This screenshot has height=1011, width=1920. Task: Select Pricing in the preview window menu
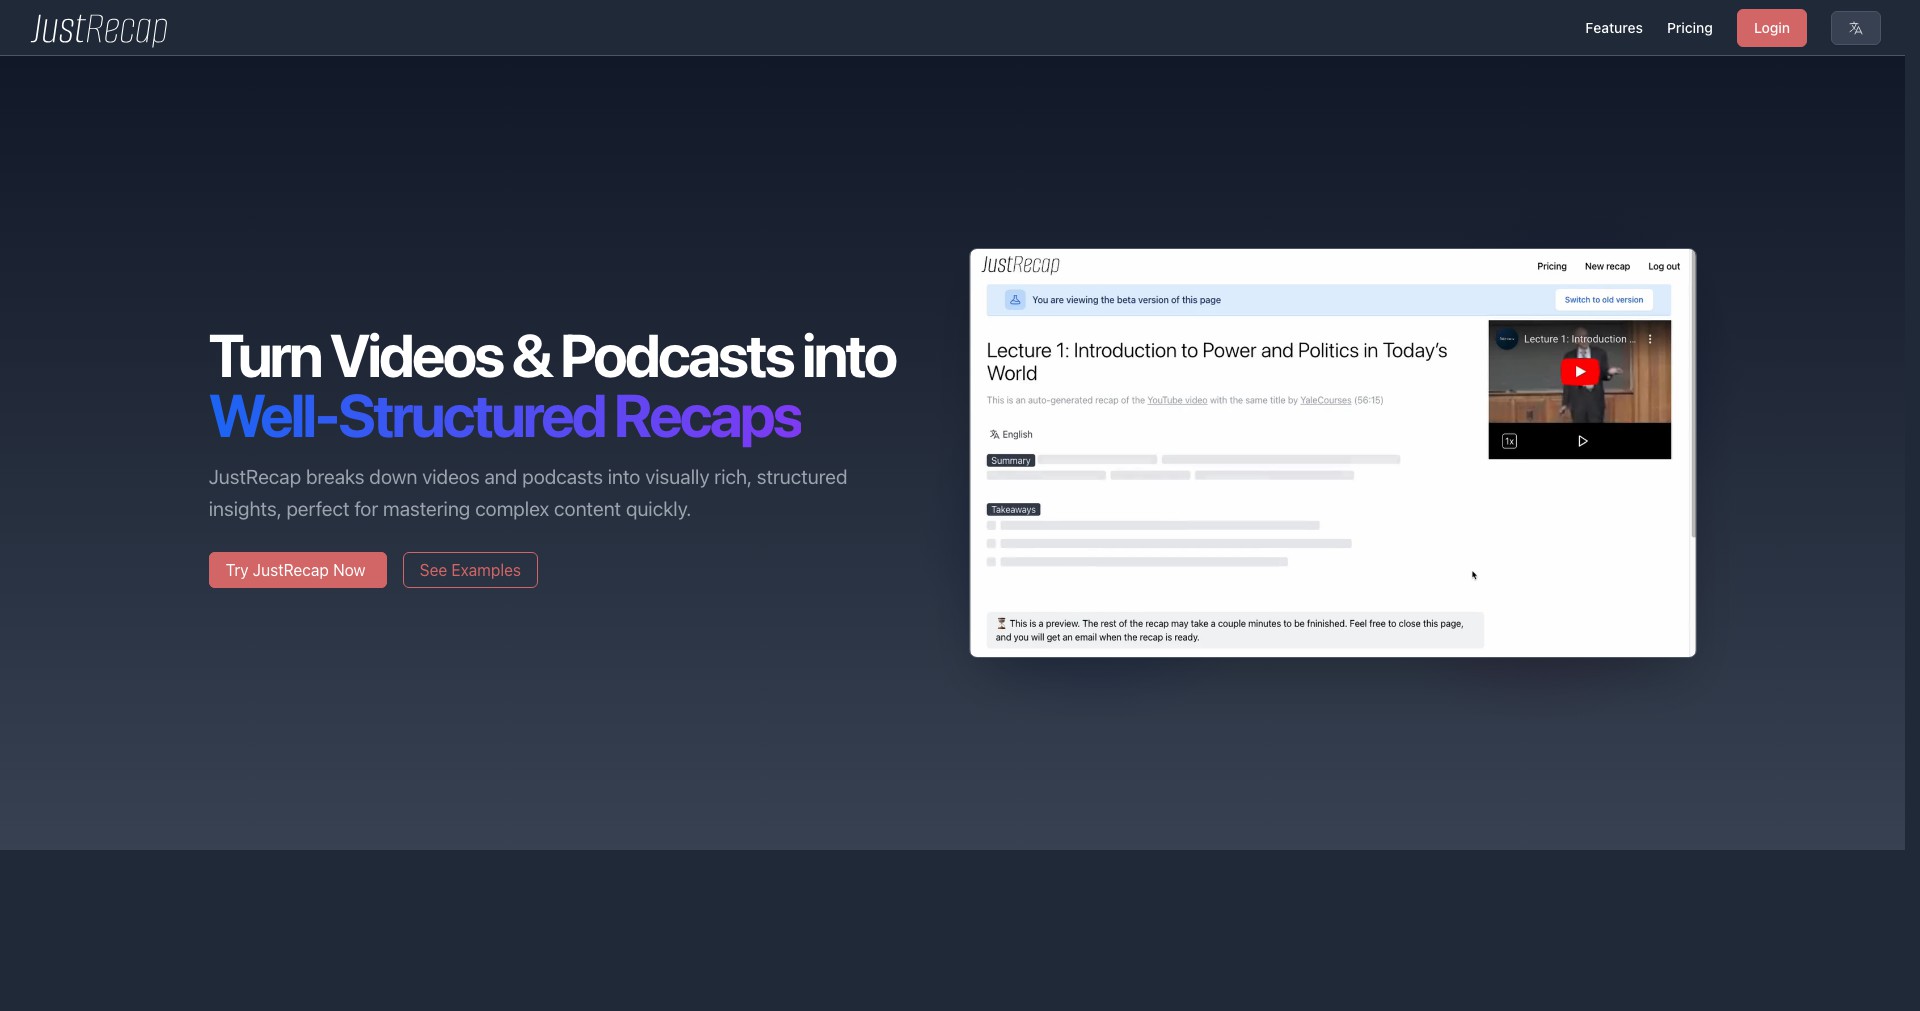coord(1552,266)
